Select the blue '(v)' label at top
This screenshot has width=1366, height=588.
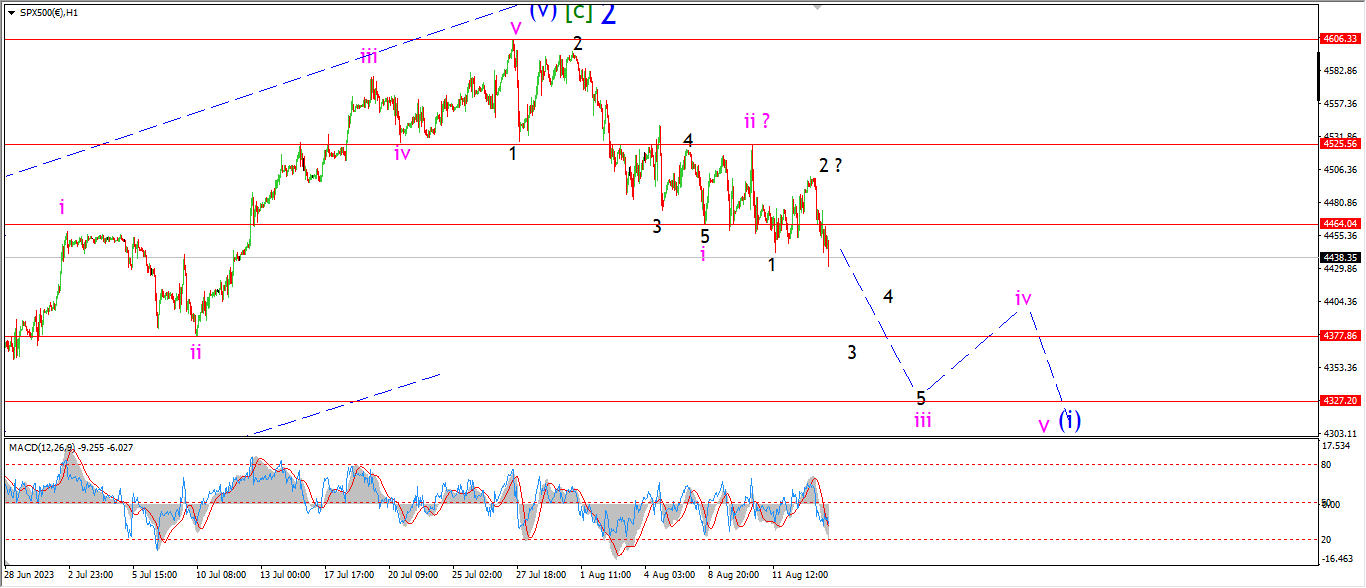pyautogui.click(x=541, y=11)
